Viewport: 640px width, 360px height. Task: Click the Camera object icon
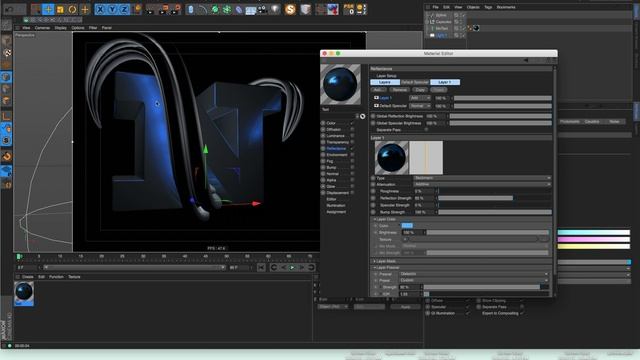[x=263, y=9]
